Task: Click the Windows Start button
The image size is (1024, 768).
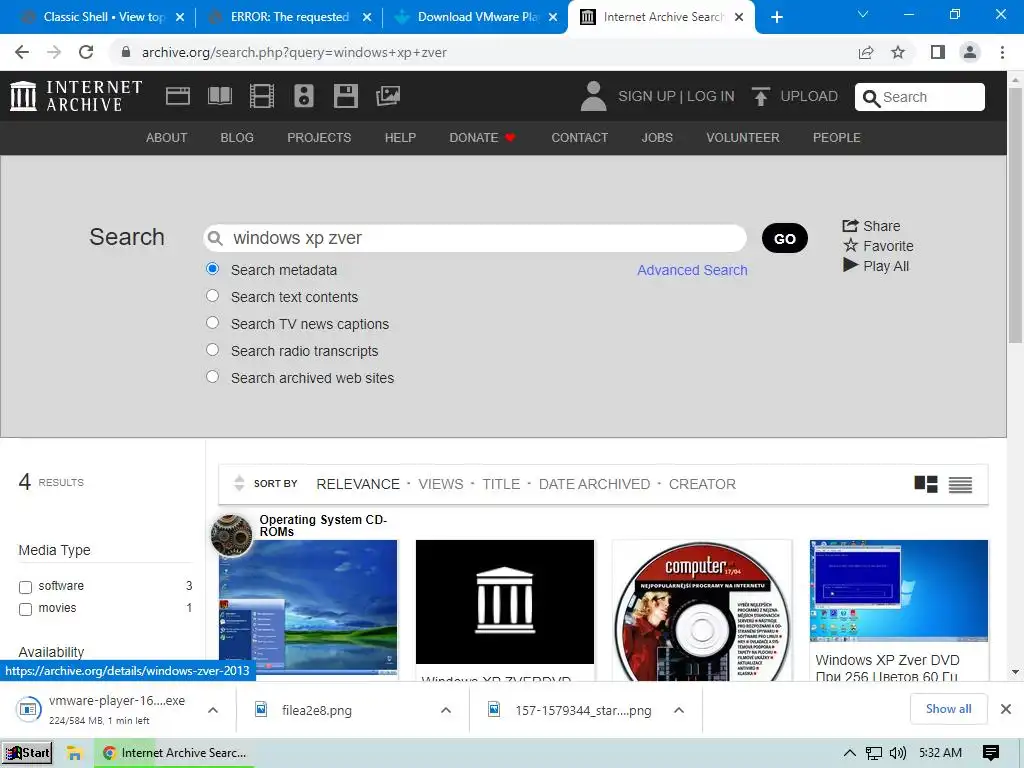Action: click(x=27, y=753)
